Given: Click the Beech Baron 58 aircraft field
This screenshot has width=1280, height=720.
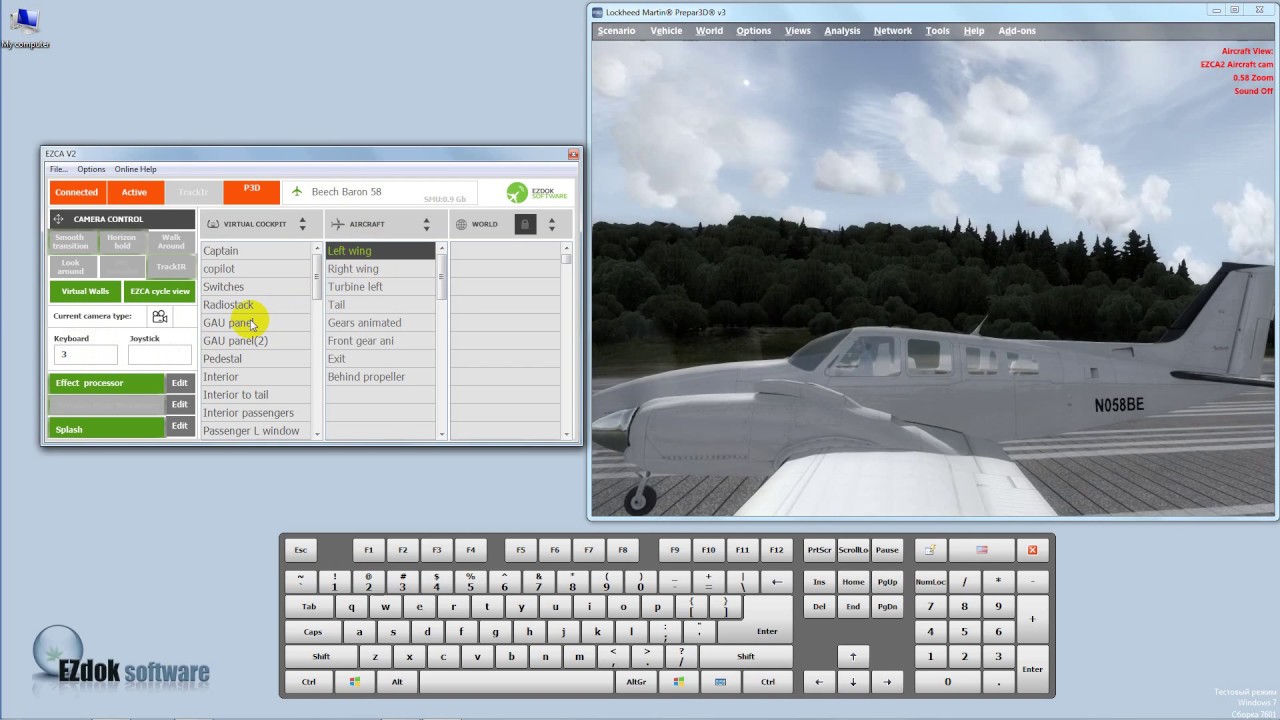Looking at the screenshot, I should 380,192.
